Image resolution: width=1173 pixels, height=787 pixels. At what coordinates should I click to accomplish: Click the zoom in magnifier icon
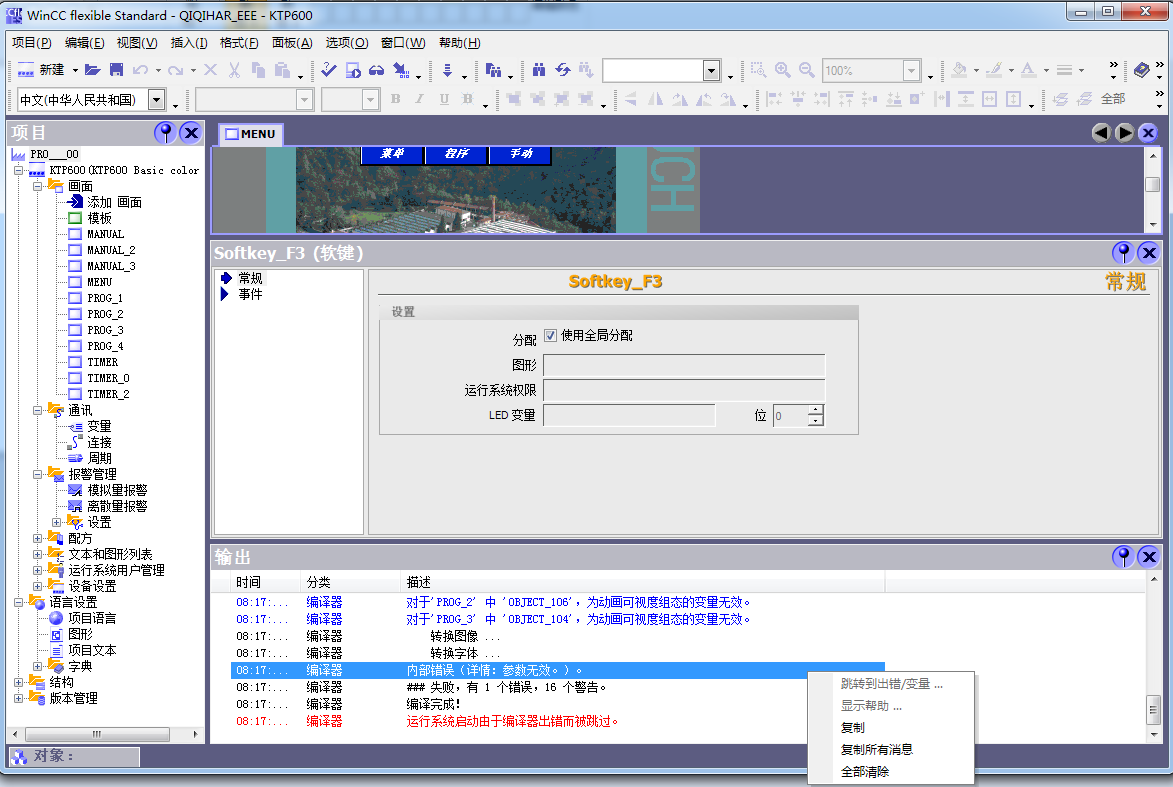pyautogui.click(x=782, y=70)
